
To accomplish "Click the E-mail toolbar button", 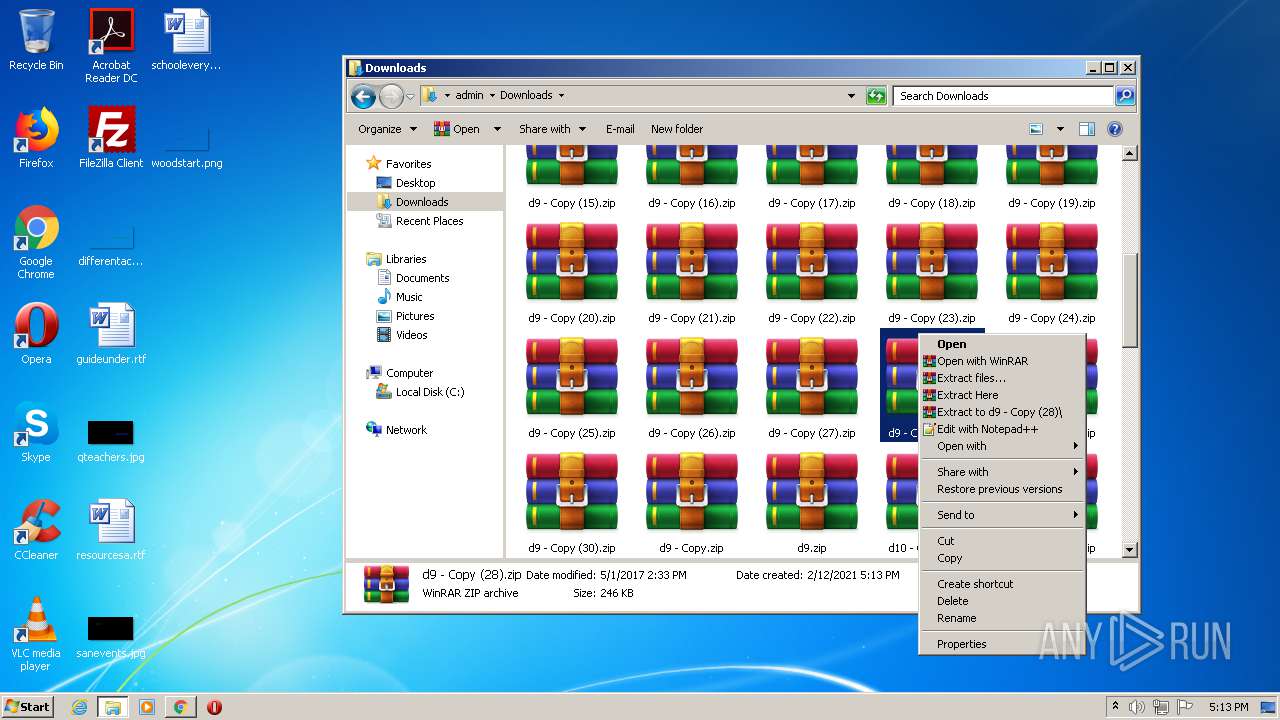I will click(x=620, y=129).
